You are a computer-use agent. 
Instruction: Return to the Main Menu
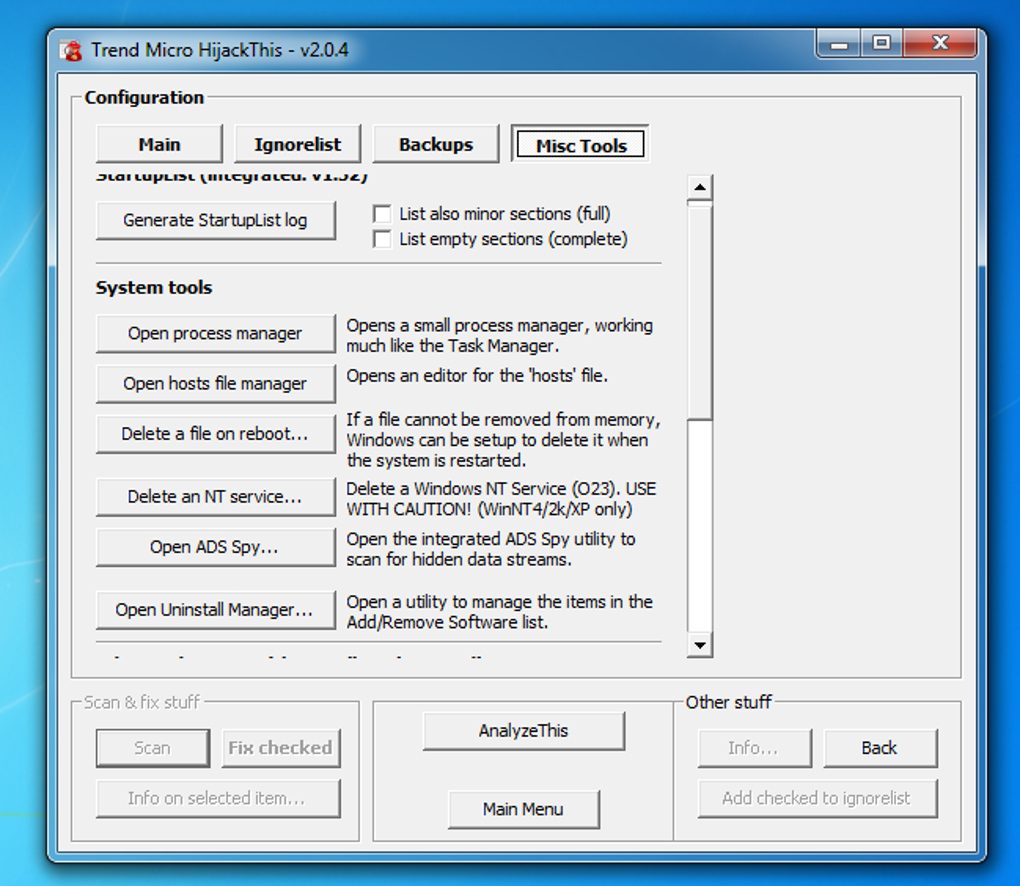click(524, 809)
